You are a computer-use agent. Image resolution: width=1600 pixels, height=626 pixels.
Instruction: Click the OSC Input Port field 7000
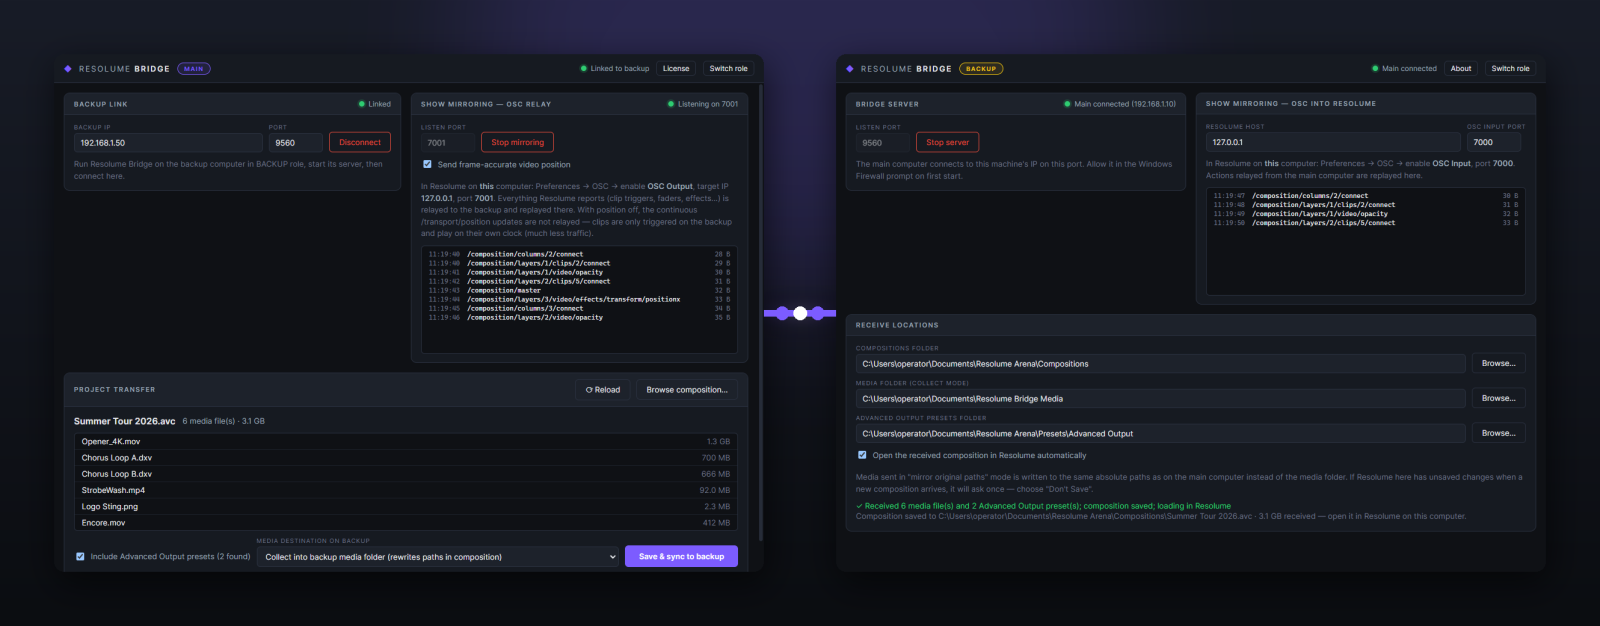pos(1494,143)
